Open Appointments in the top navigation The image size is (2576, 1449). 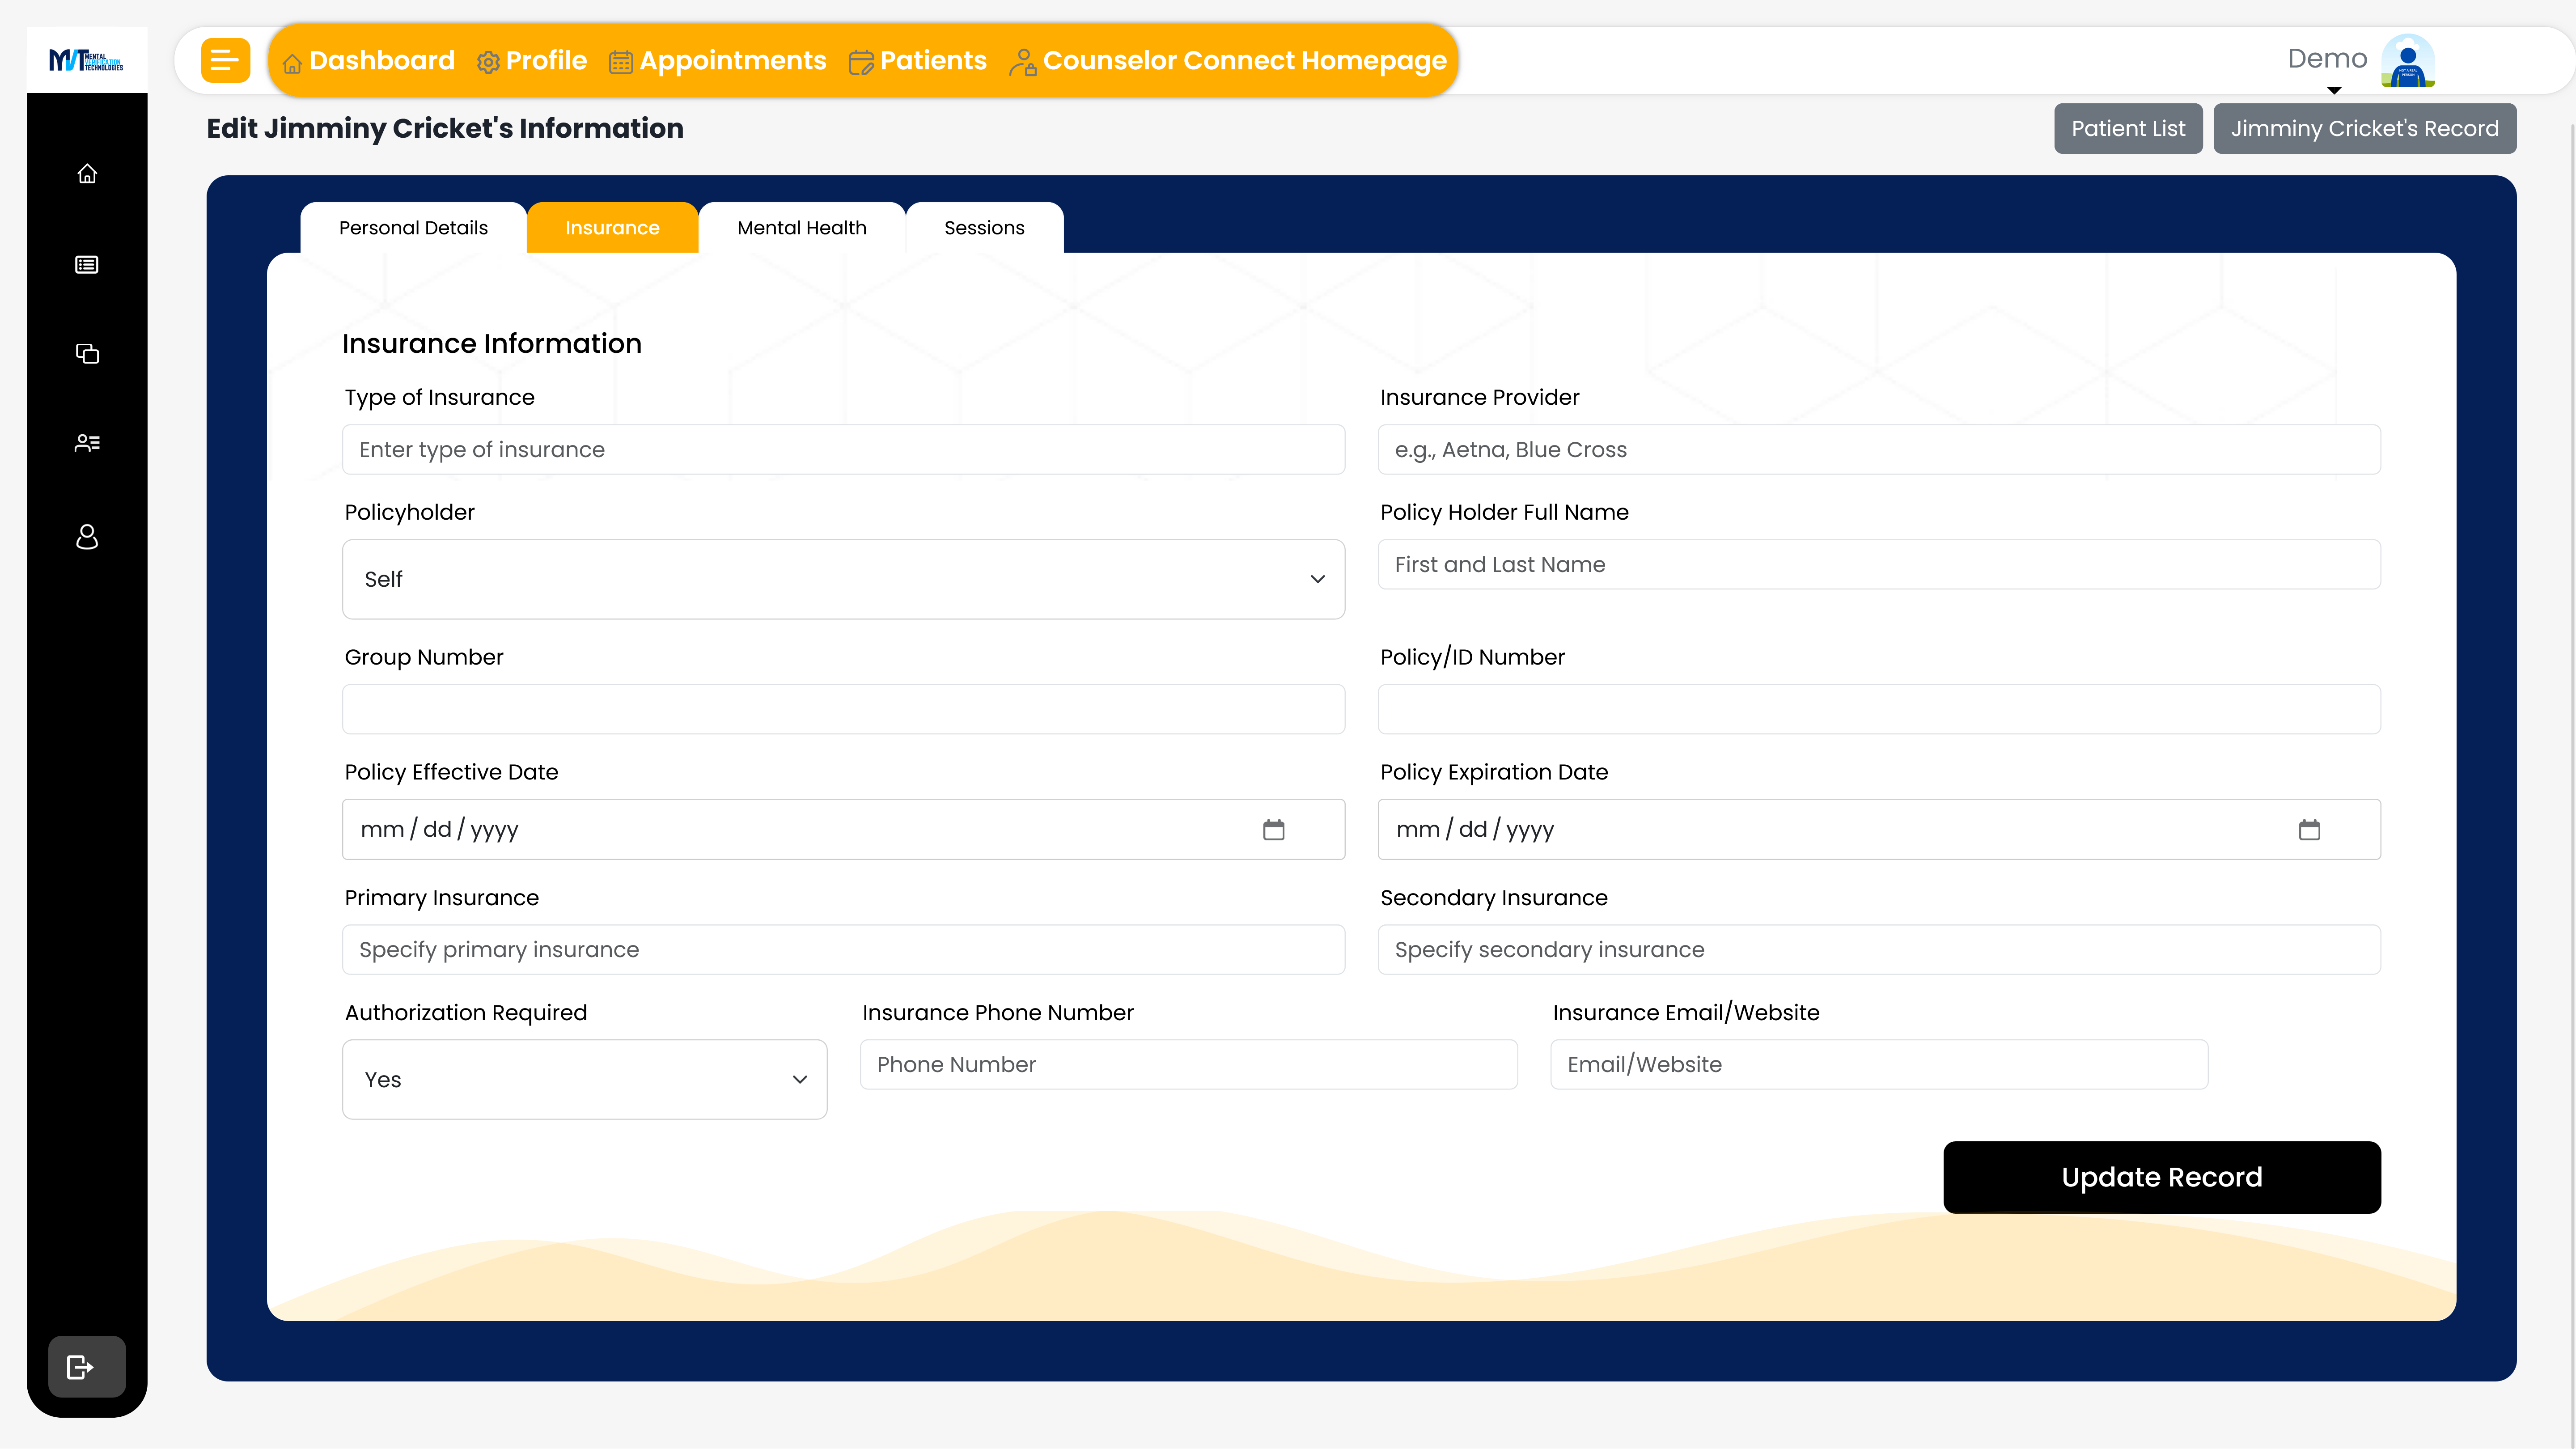[718, 60]
